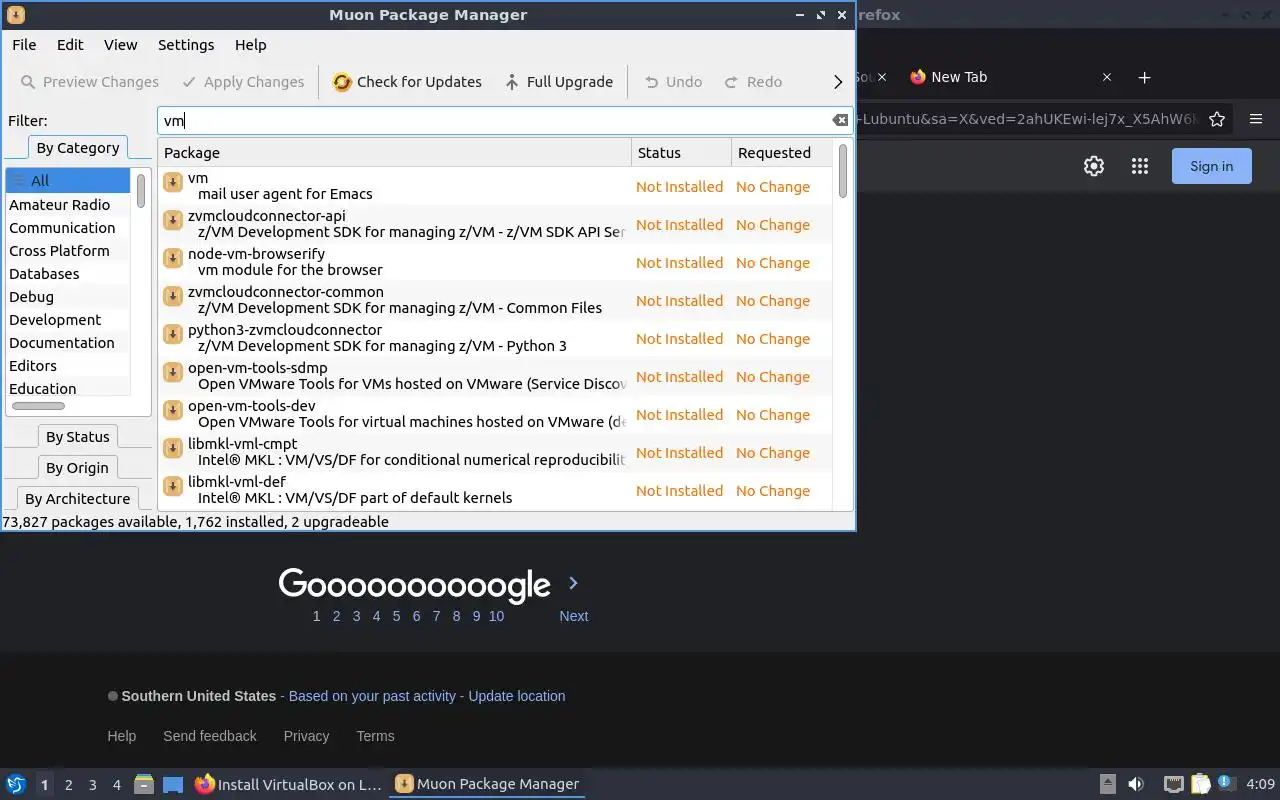Viewport: 1280px width, 800px height.
Task: Sort by the Package column header
Action: point(394,153)
